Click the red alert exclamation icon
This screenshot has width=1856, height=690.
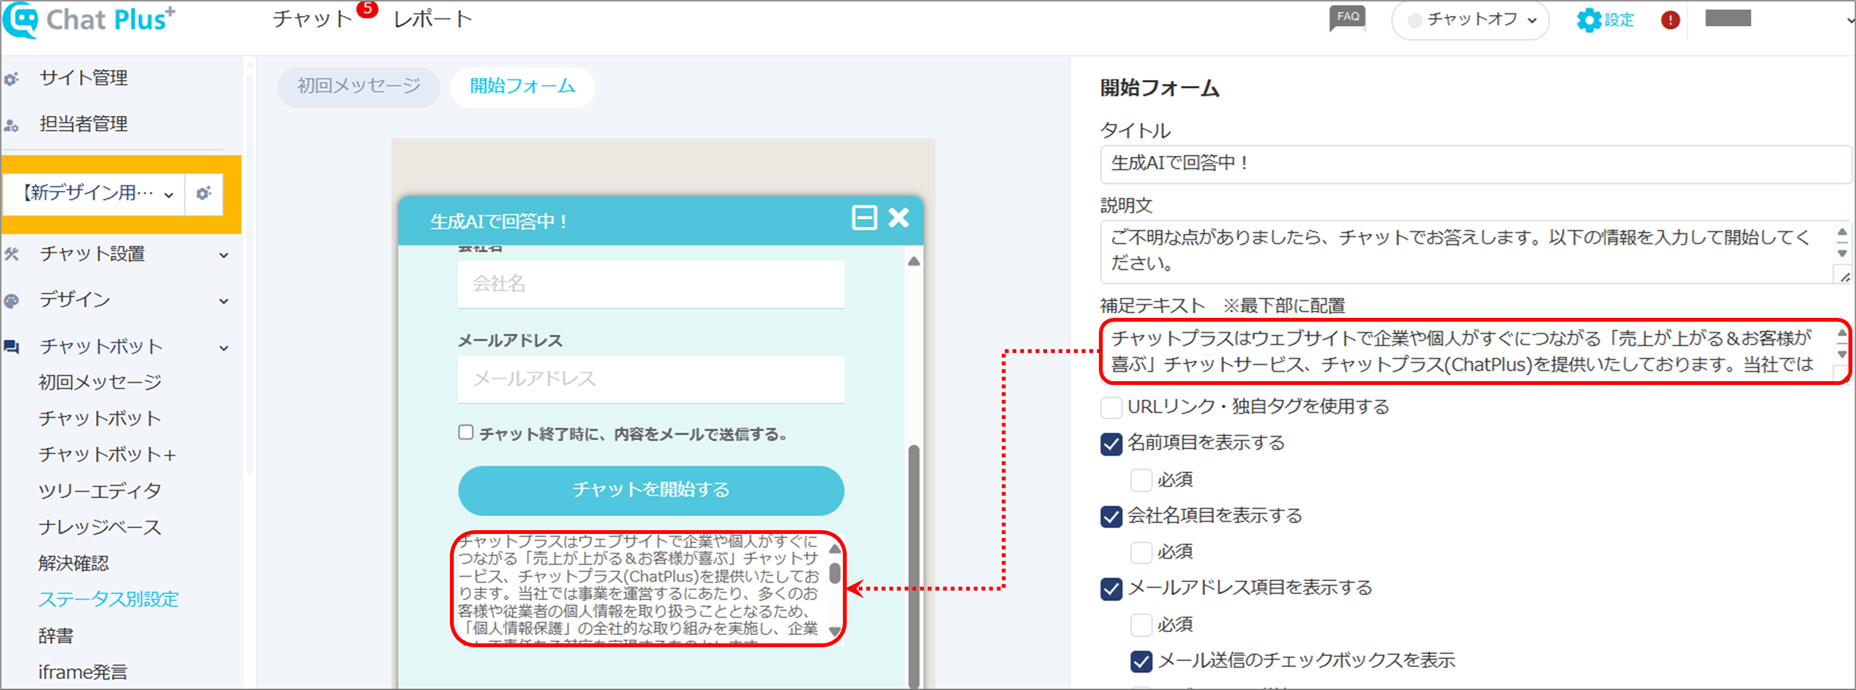(1670, 20)
